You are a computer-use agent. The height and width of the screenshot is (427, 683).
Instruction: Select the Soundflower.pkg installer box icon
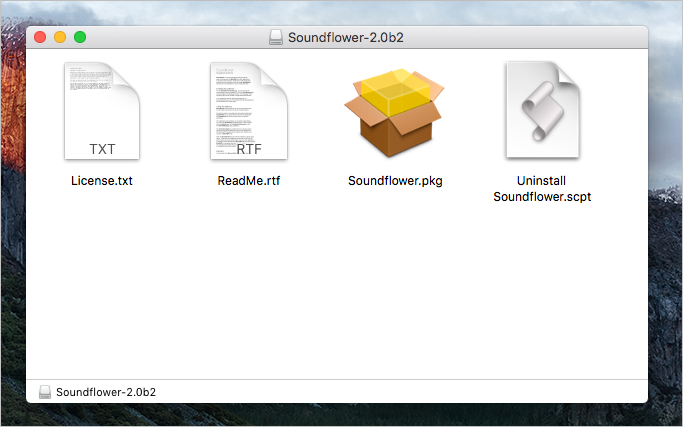[x=394, y=112]
